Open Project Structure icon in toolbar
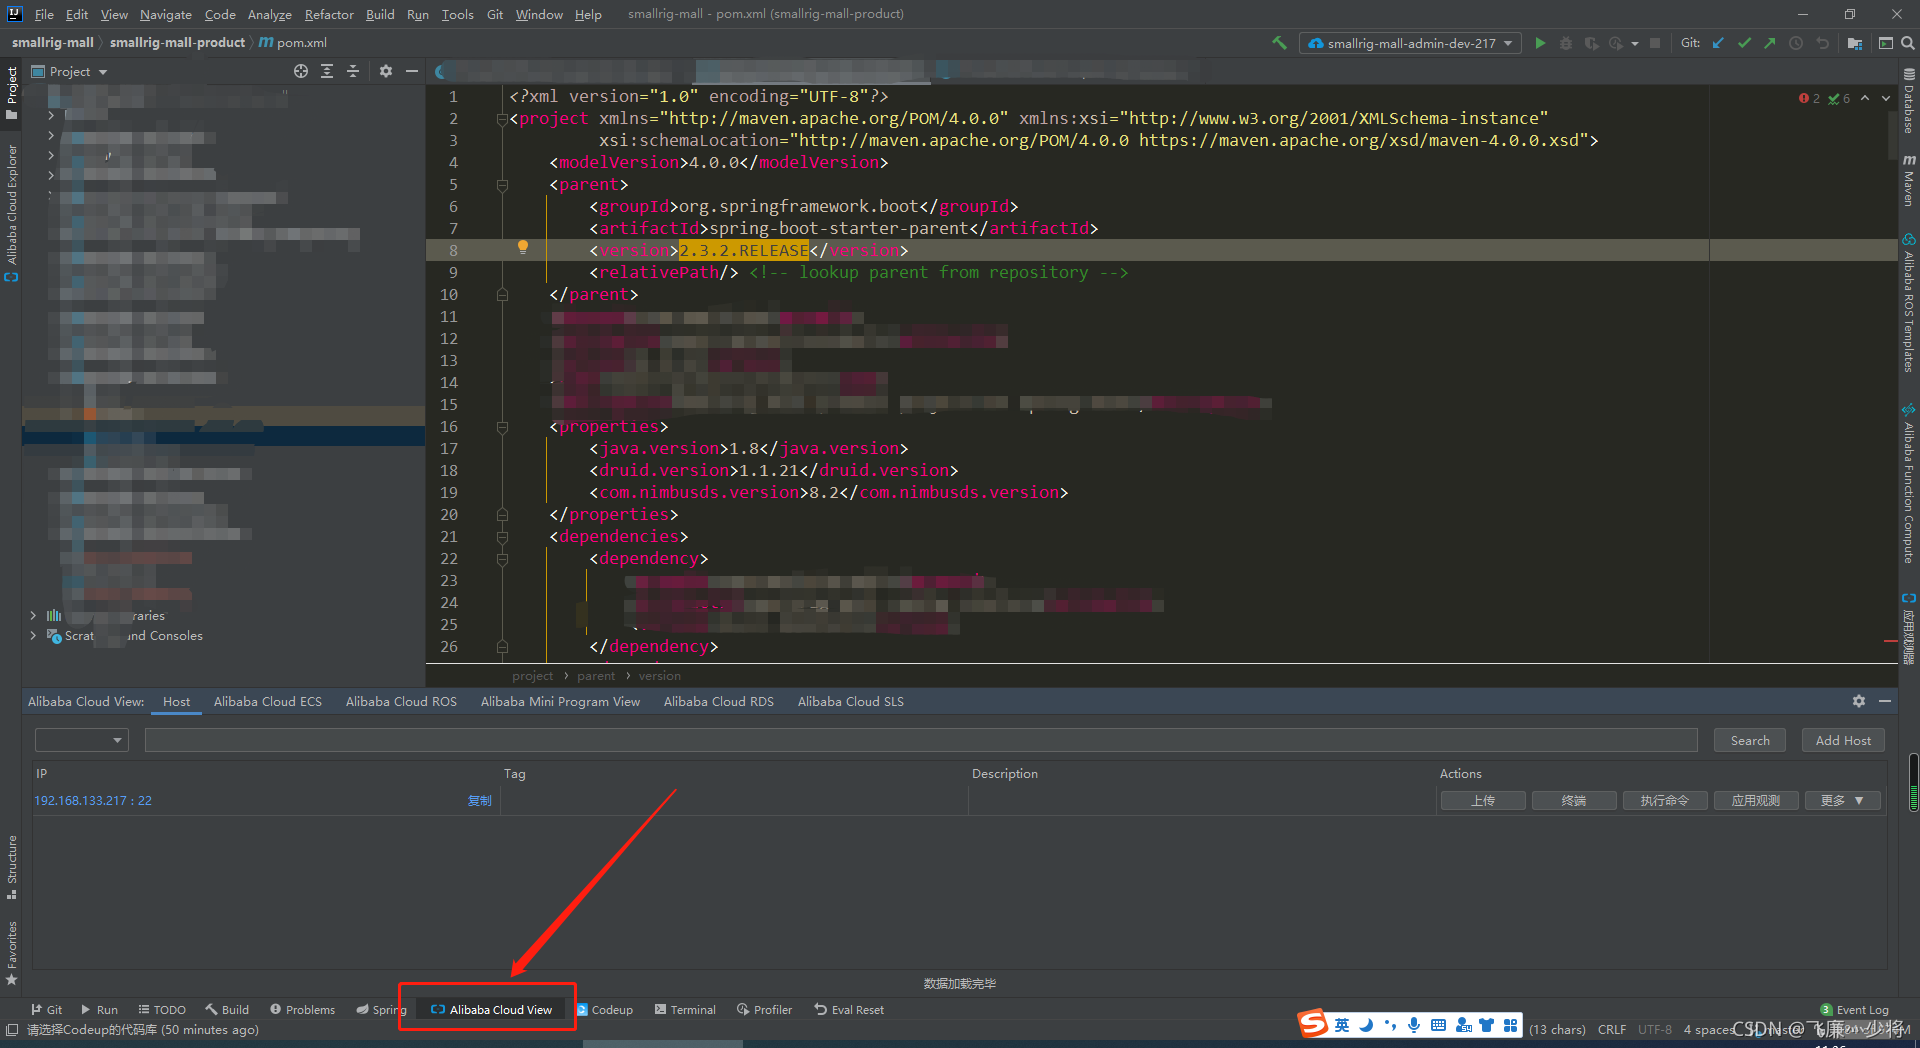Screen dimensions: 1920x1048 coord(1855,43)
